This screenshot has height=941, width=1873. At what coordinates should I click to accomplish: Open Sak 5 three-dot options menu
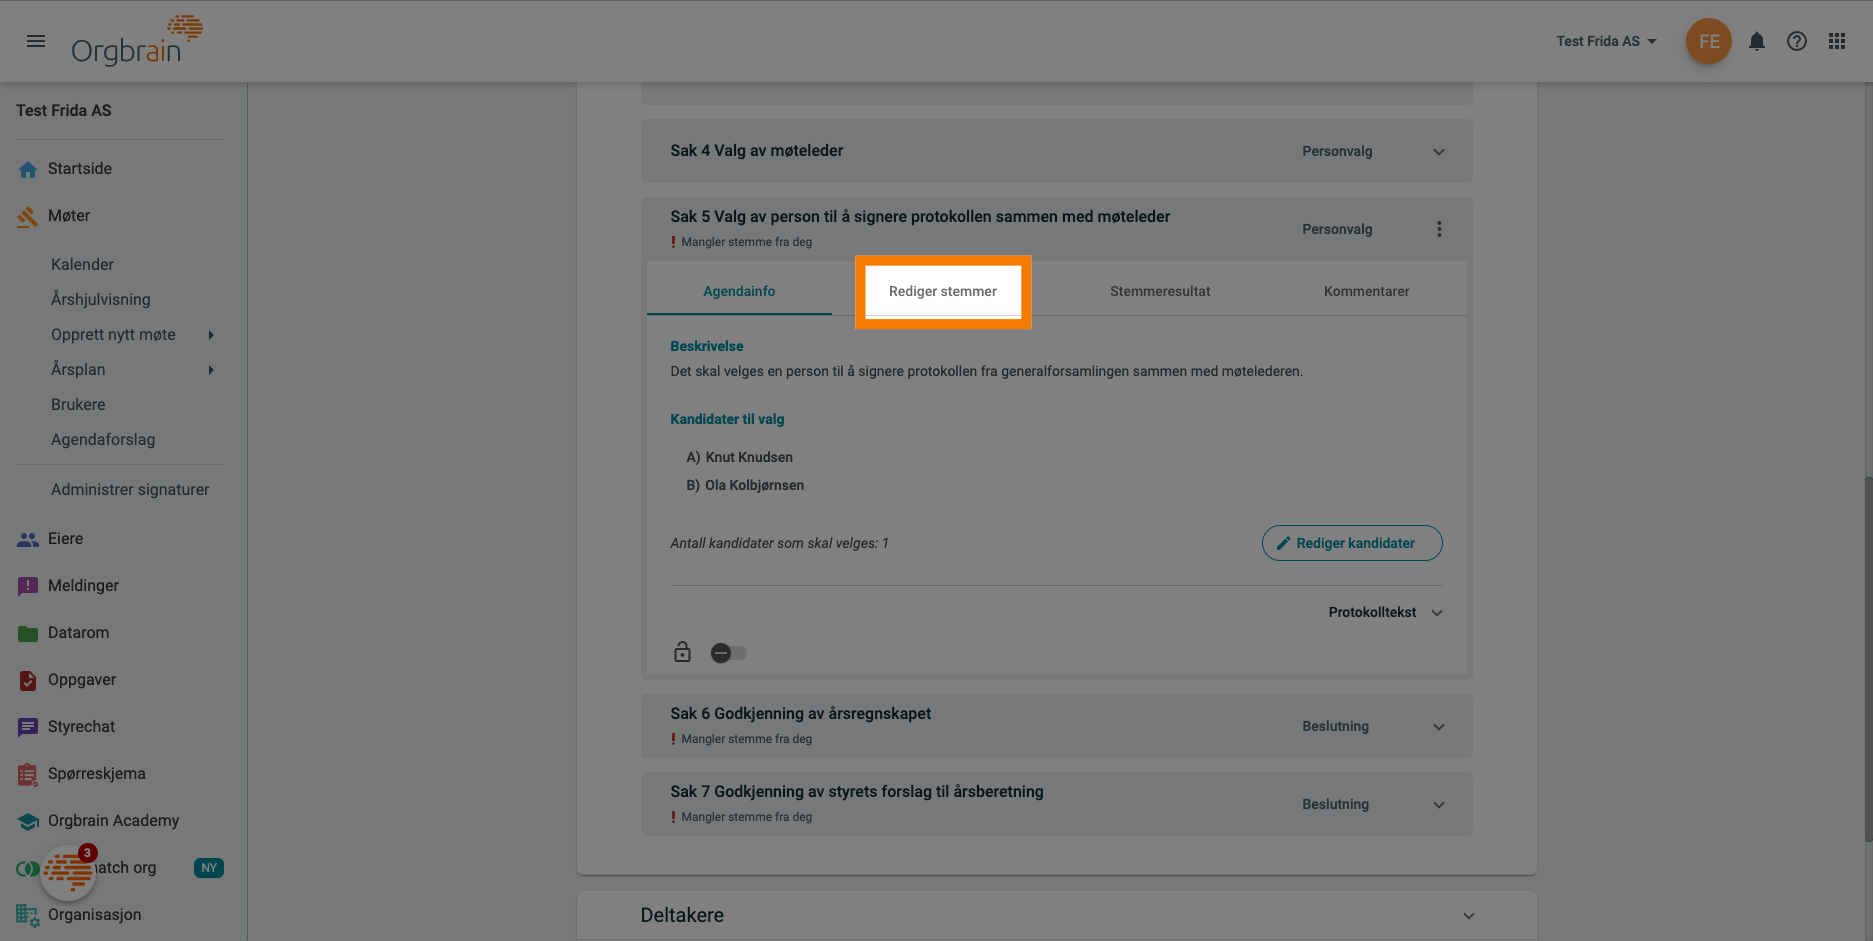[x=1439, y=229]
